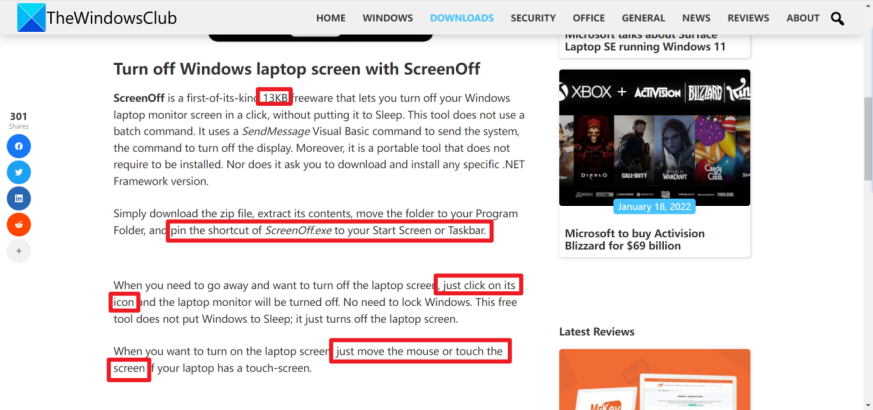
Task: Share article on Facebook
Action: pyautogui.click(x=19, y=146)
